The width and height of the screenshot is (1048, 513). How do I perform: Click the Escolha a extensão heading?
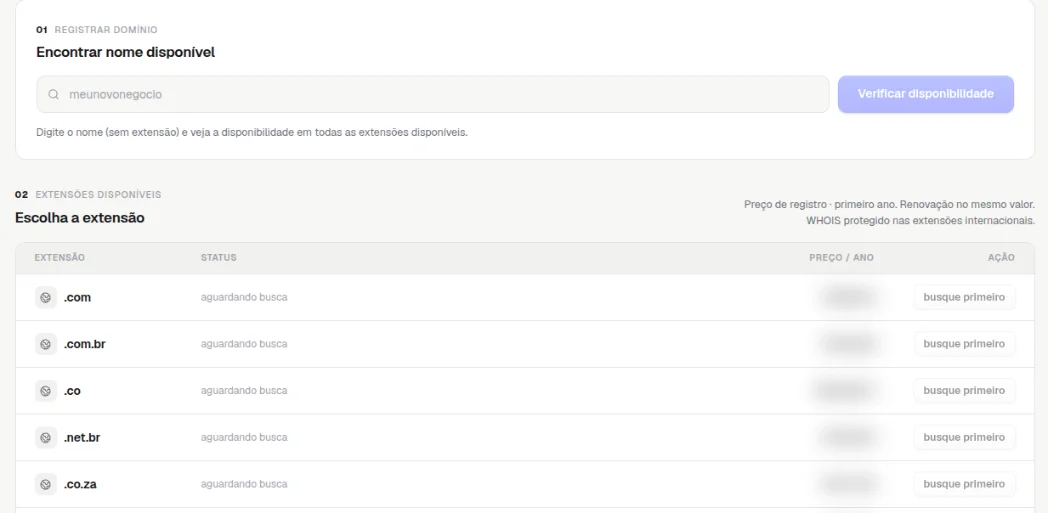coord(80,218)
